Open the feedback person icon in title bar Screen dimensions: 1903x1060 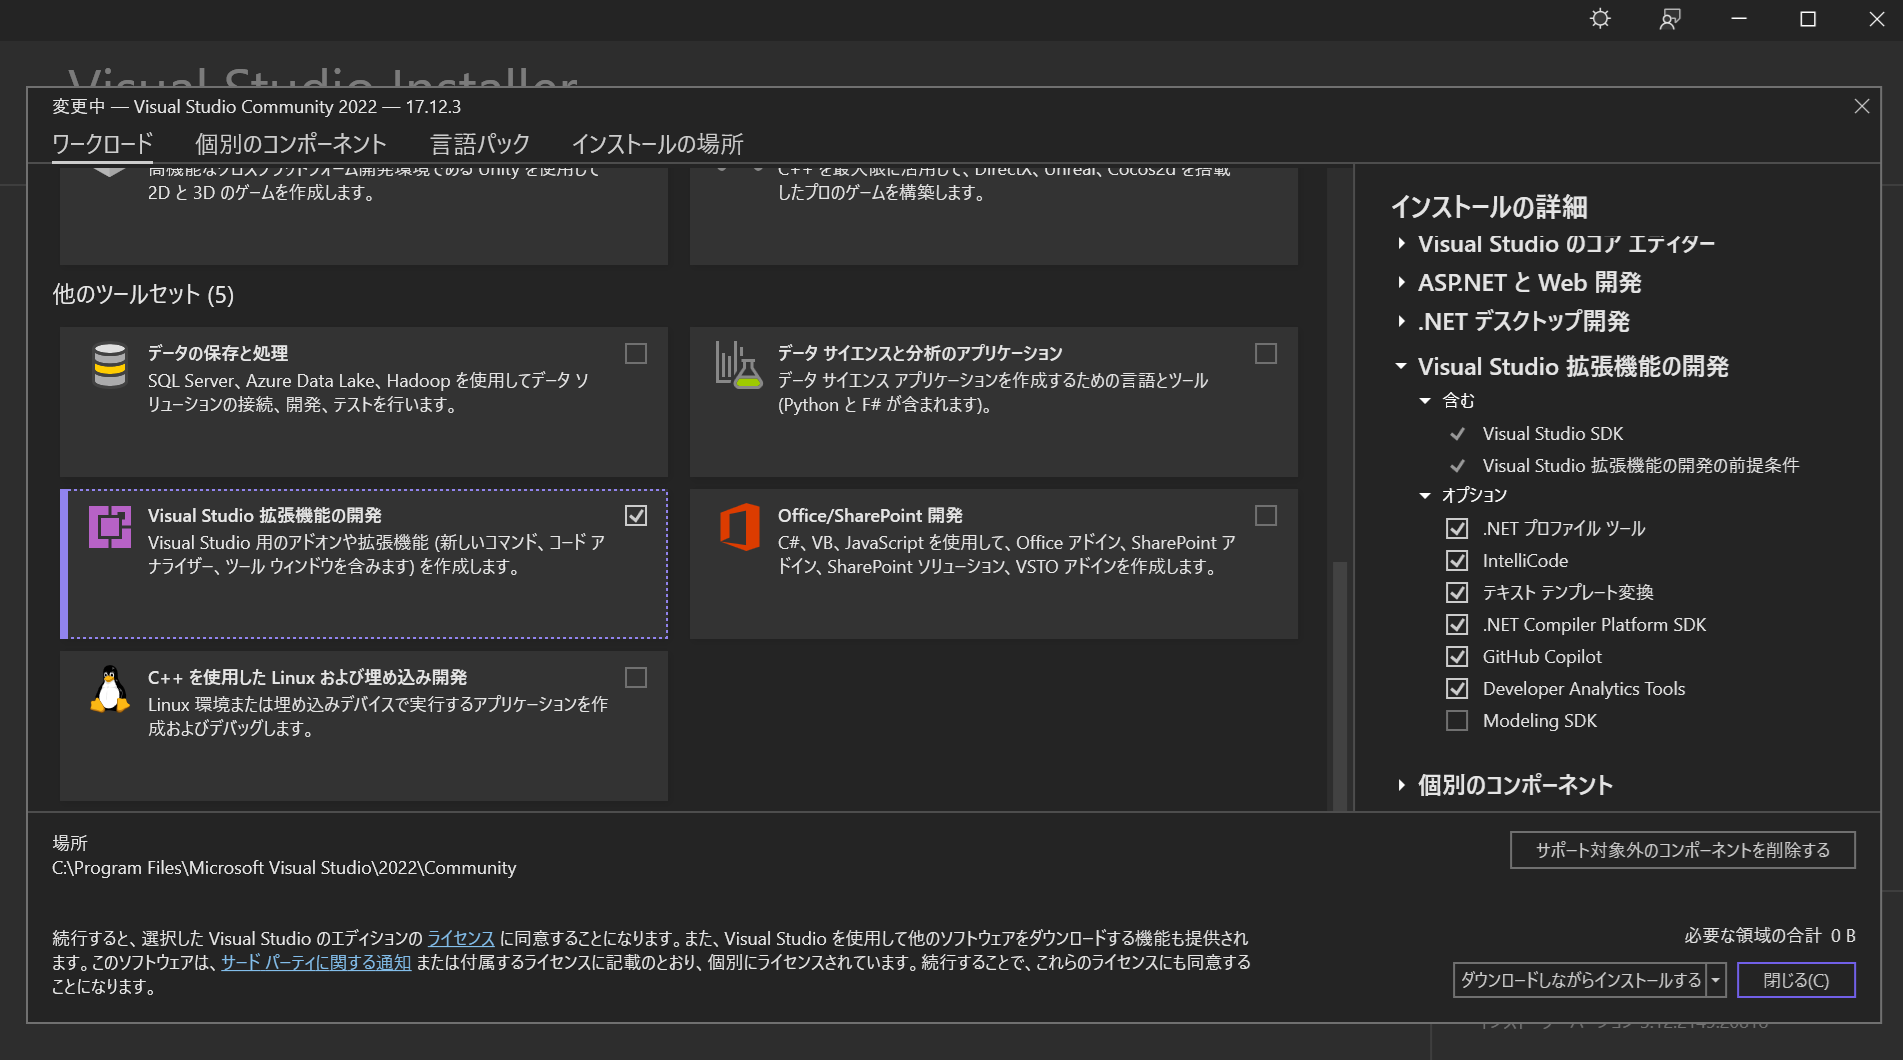pyautogui.click(x=1670, y=19)
